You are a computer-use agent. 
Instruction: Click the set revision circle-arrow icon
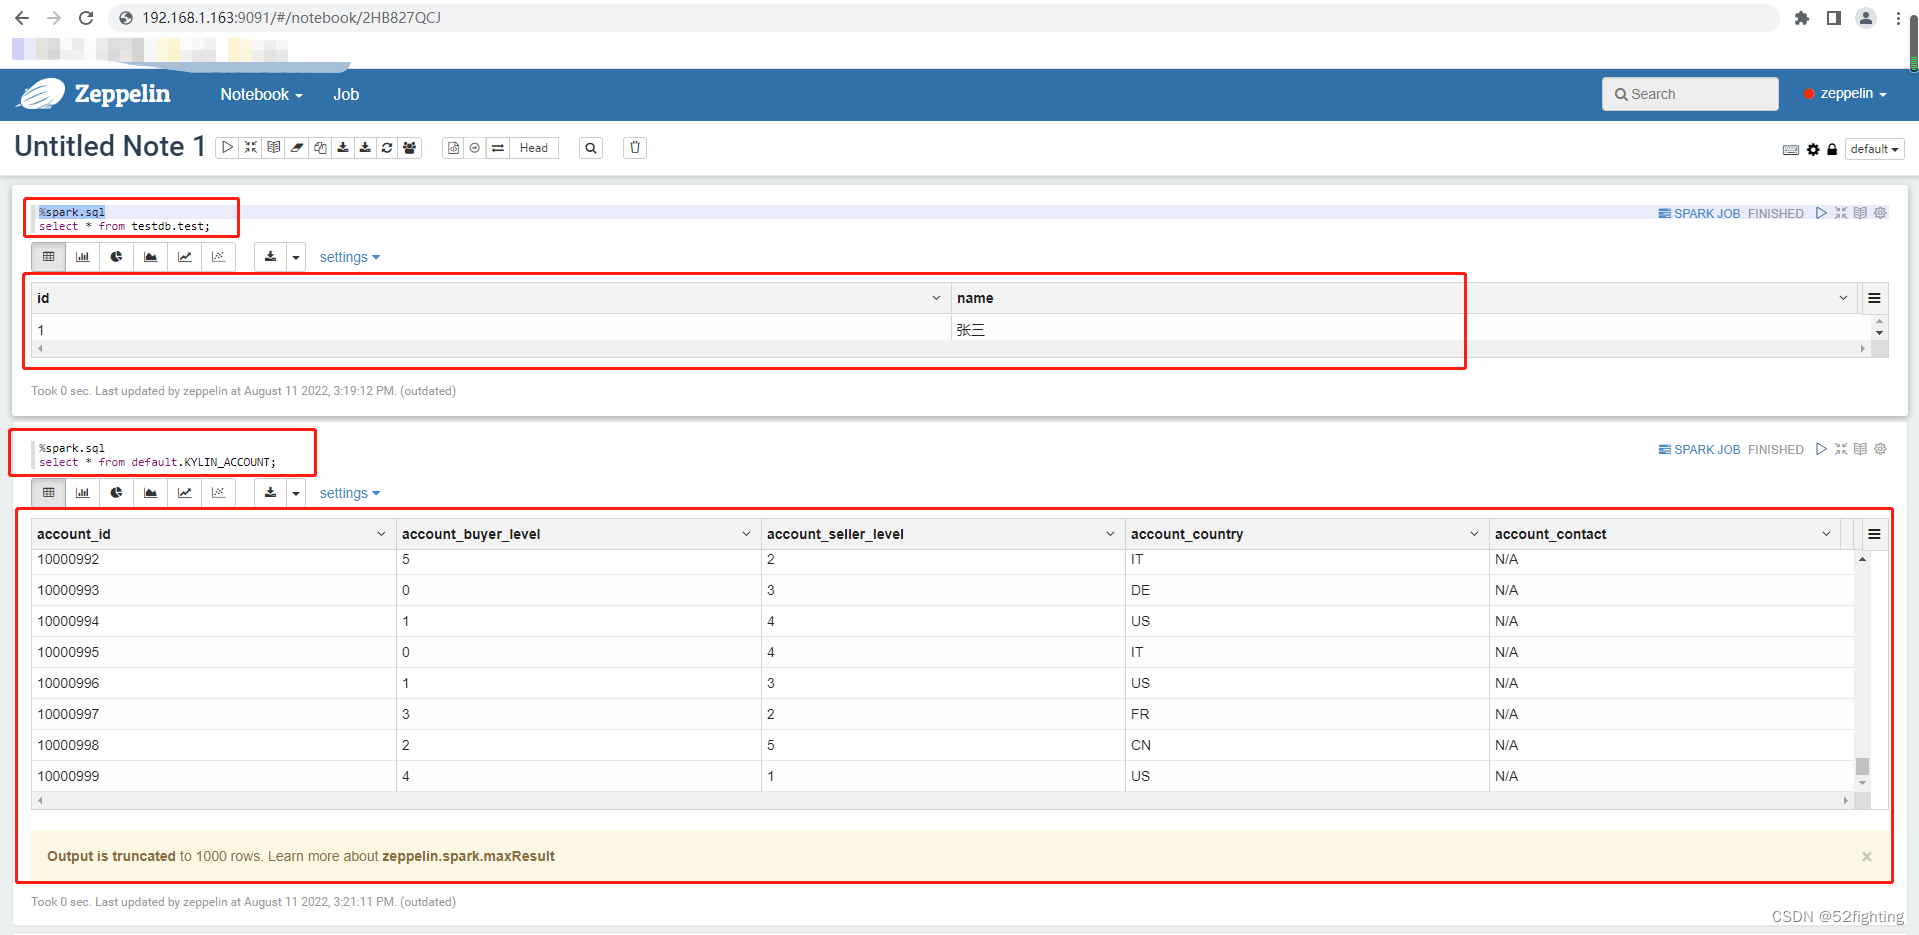click(x=475, y=148)
